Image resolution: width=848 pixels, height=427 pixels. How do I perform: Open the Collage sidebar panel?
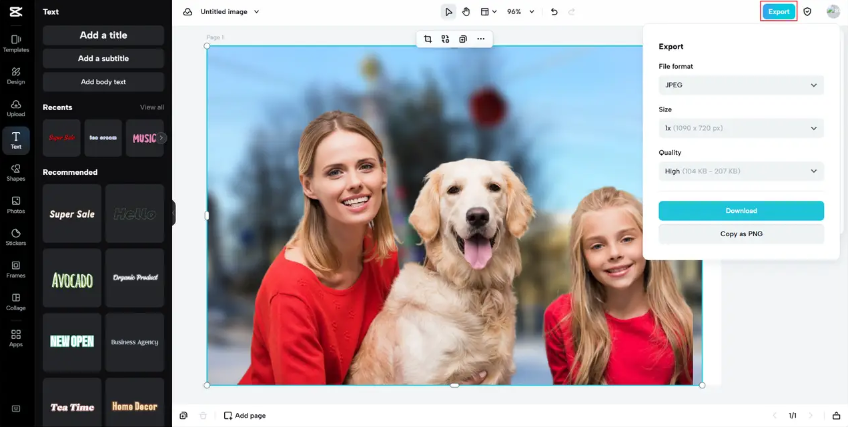click(x=16, y=302)
